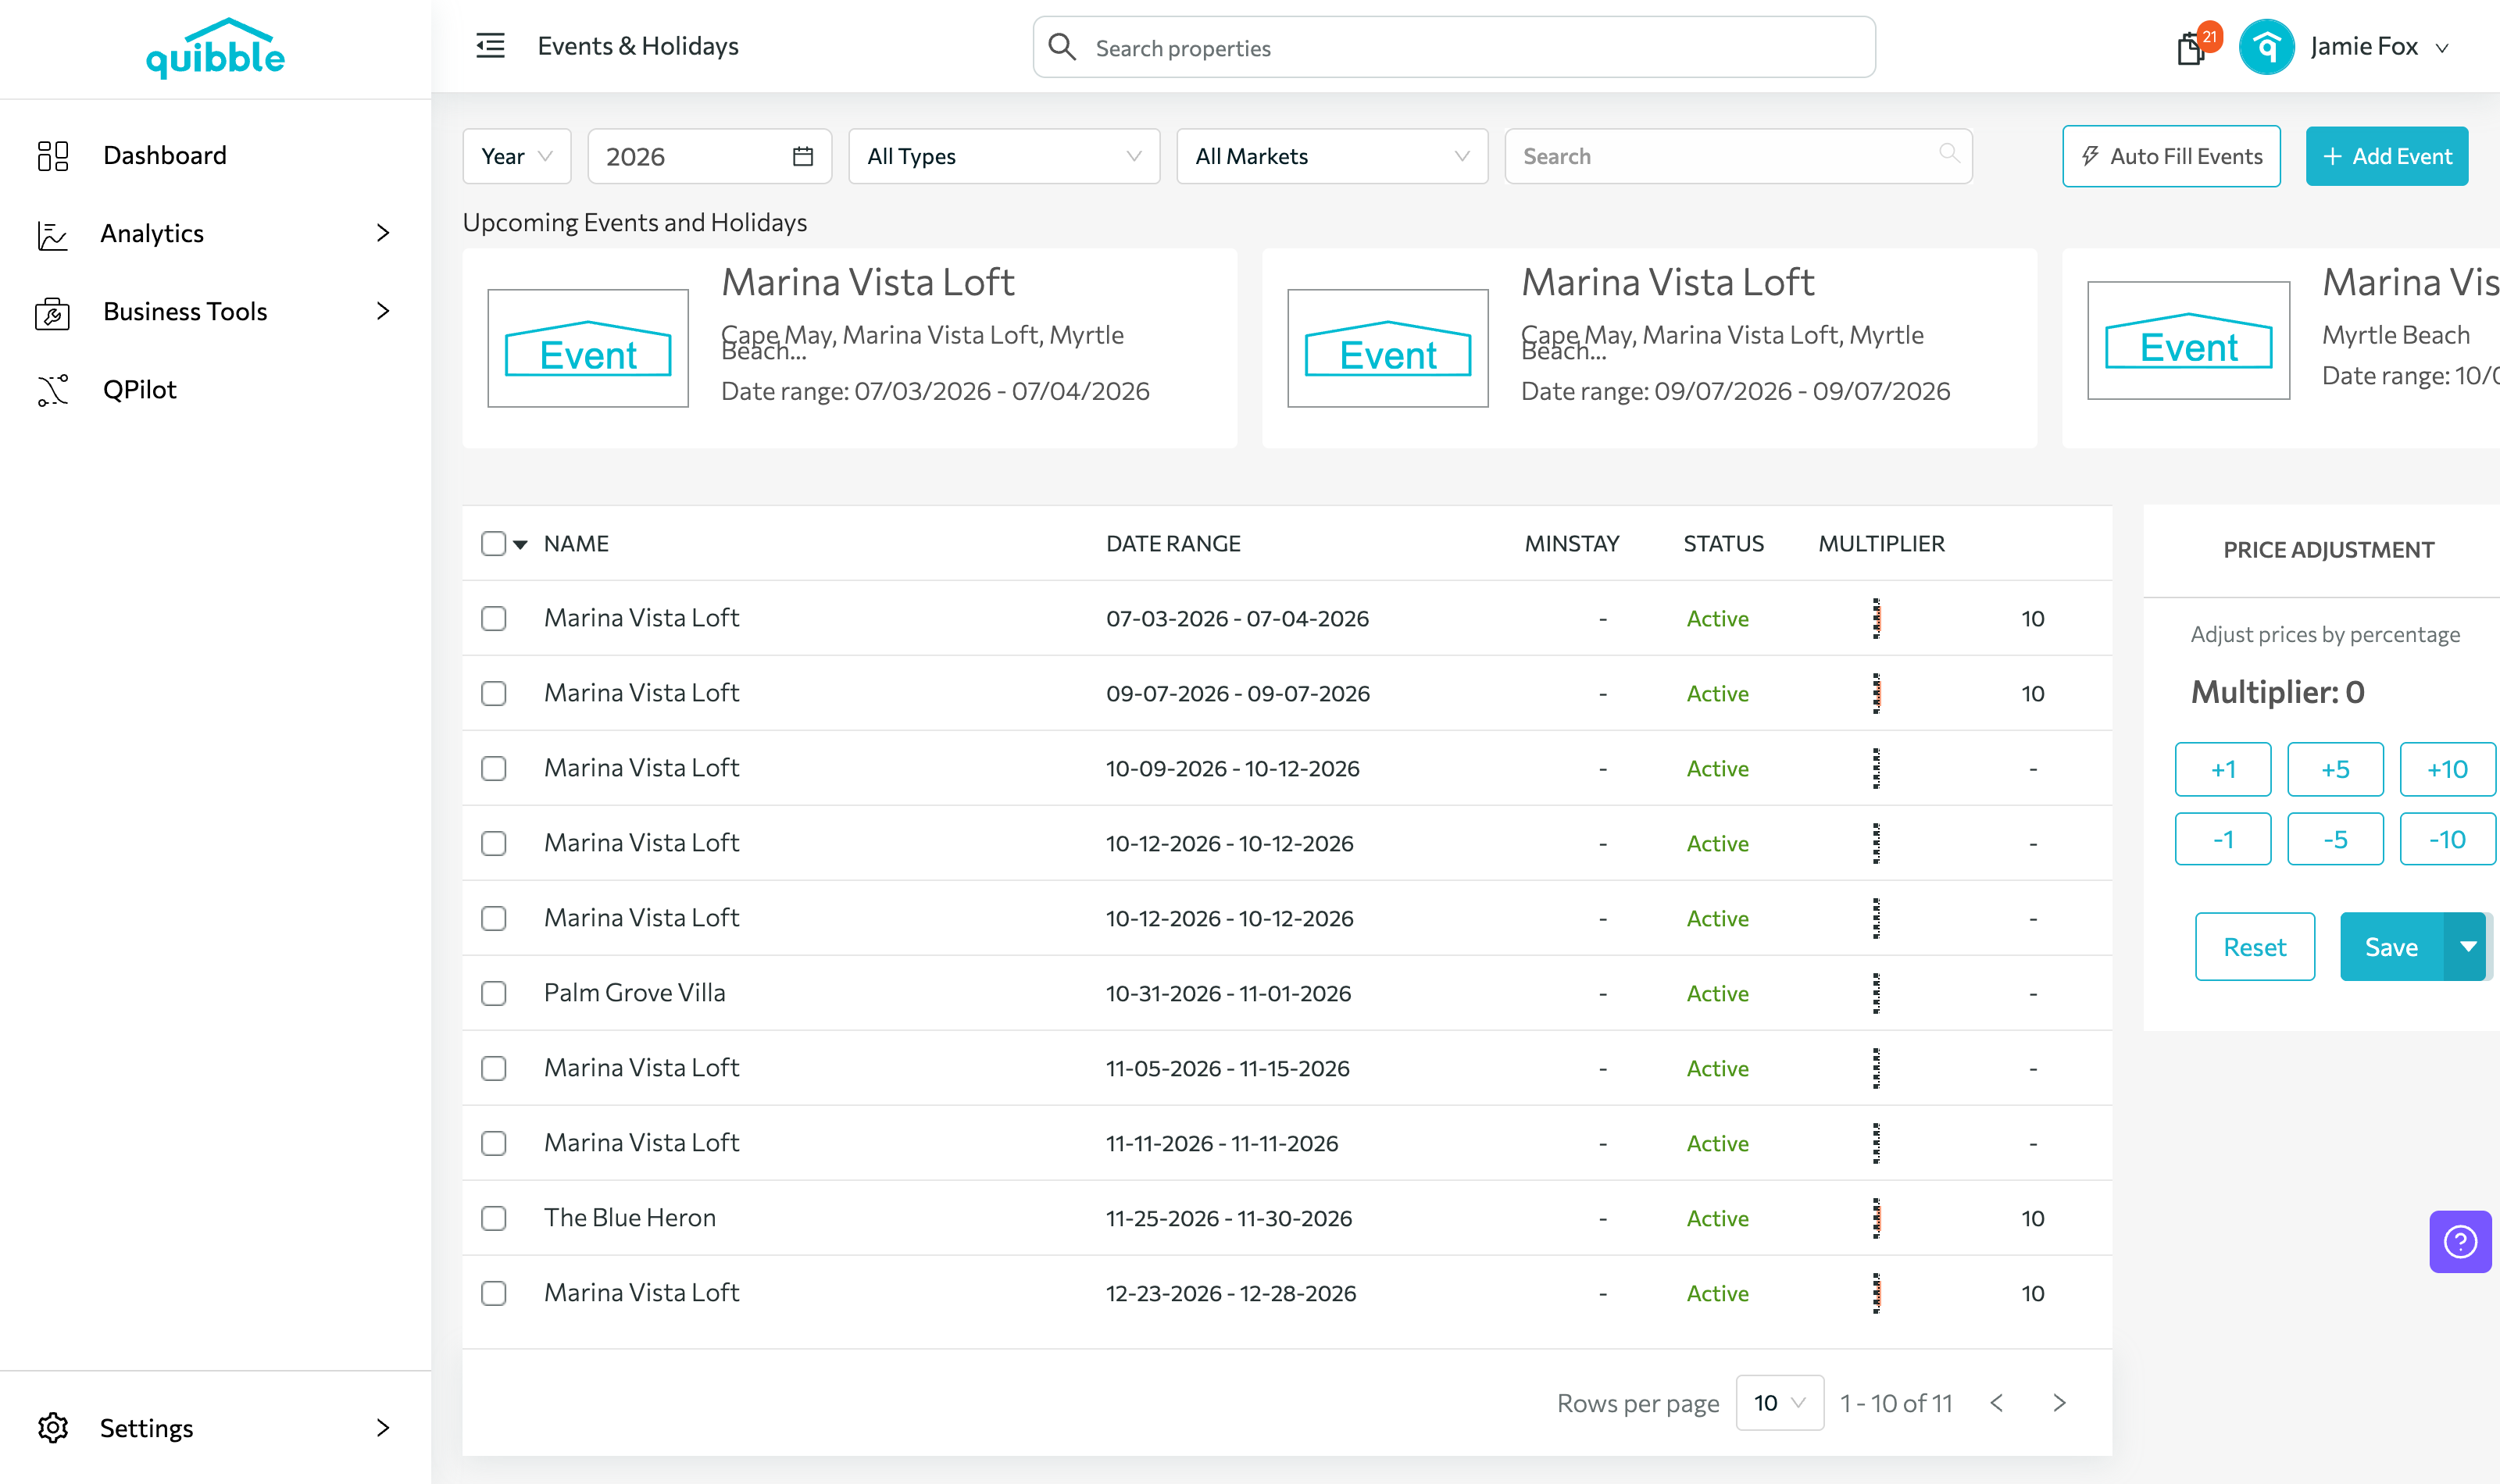Click Add Event button
The height and width of the screenshot is (1484, 2500).
click(x=2387, y=156)
